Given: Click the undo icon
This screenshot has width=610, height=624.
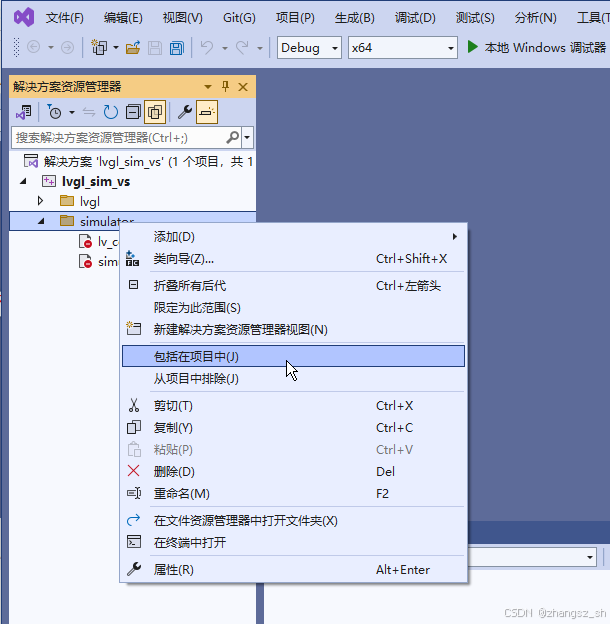Looking at the screenshot, I should coord(207,48).
